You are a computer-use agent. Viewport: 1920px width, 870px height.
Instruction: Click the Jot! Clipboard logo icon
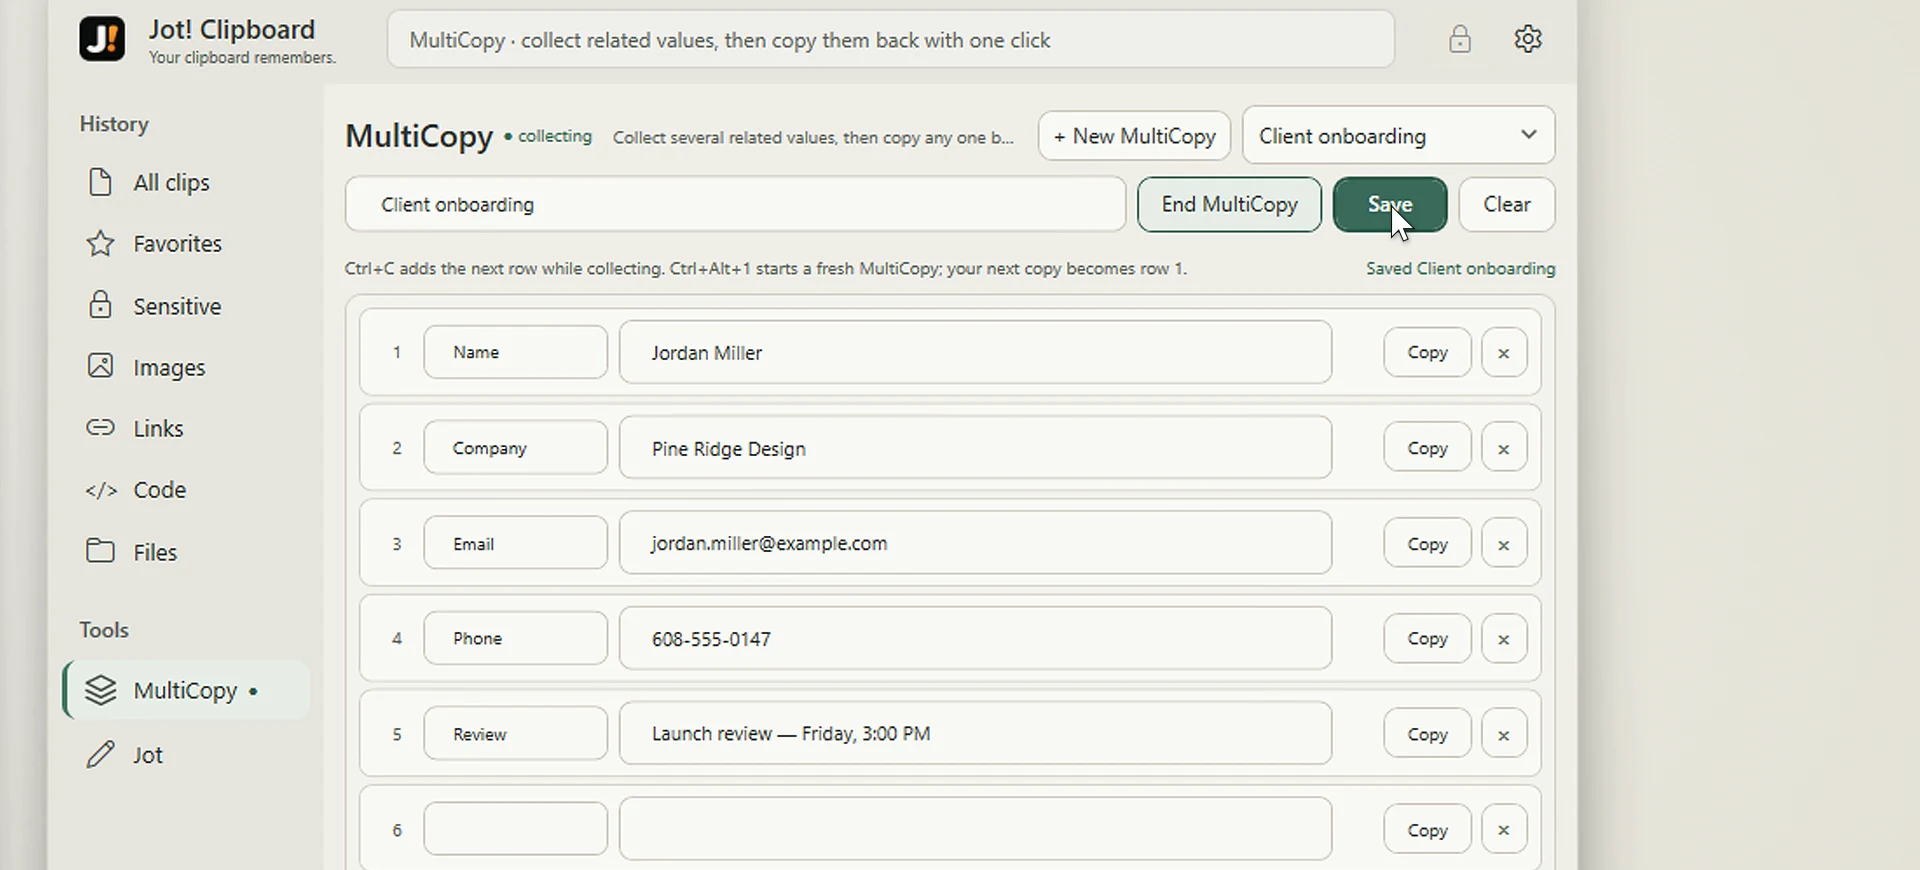pos(102,39)
